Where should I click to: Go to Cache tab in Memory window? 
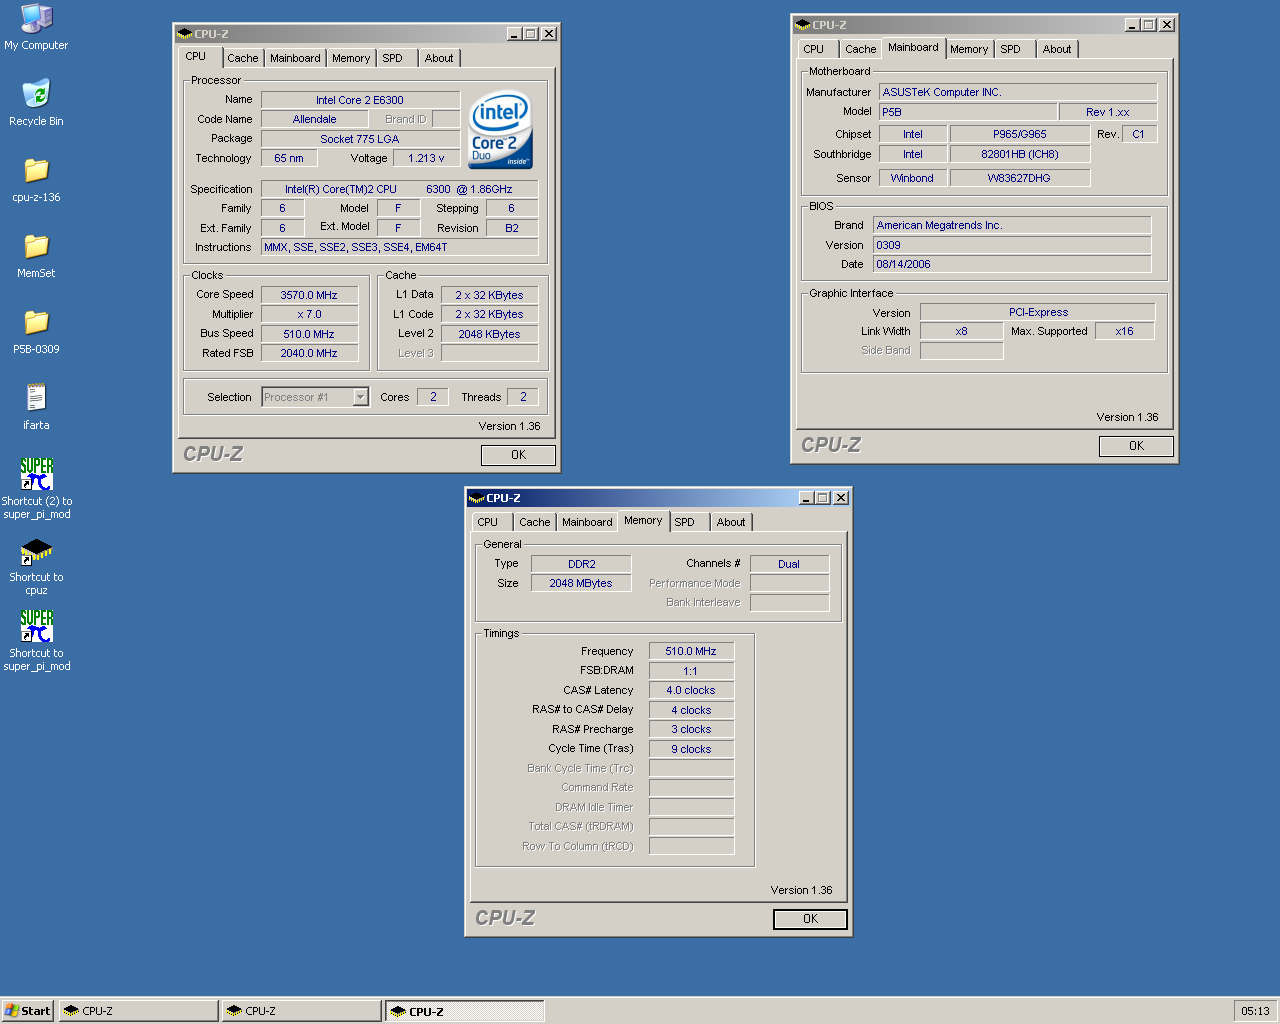tap(534, 522)
